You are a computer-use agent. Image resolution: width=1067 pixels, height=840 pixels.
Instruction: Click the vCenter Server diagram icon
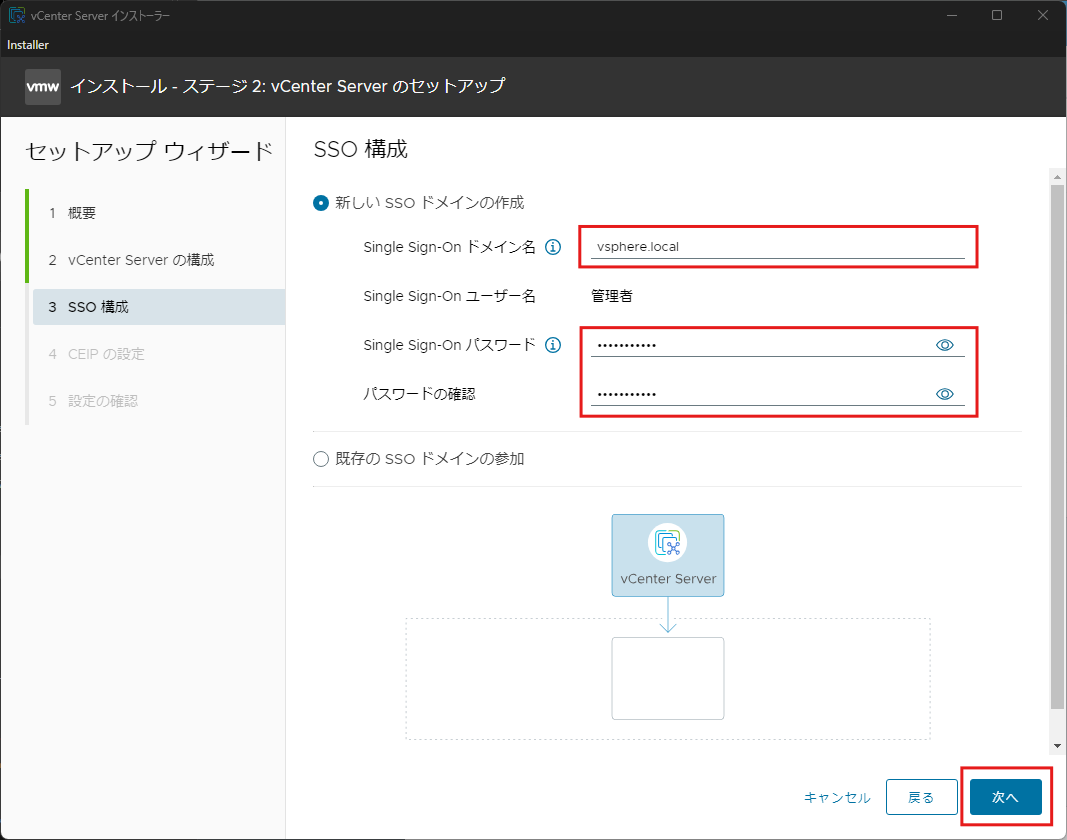tap(668, 543)
